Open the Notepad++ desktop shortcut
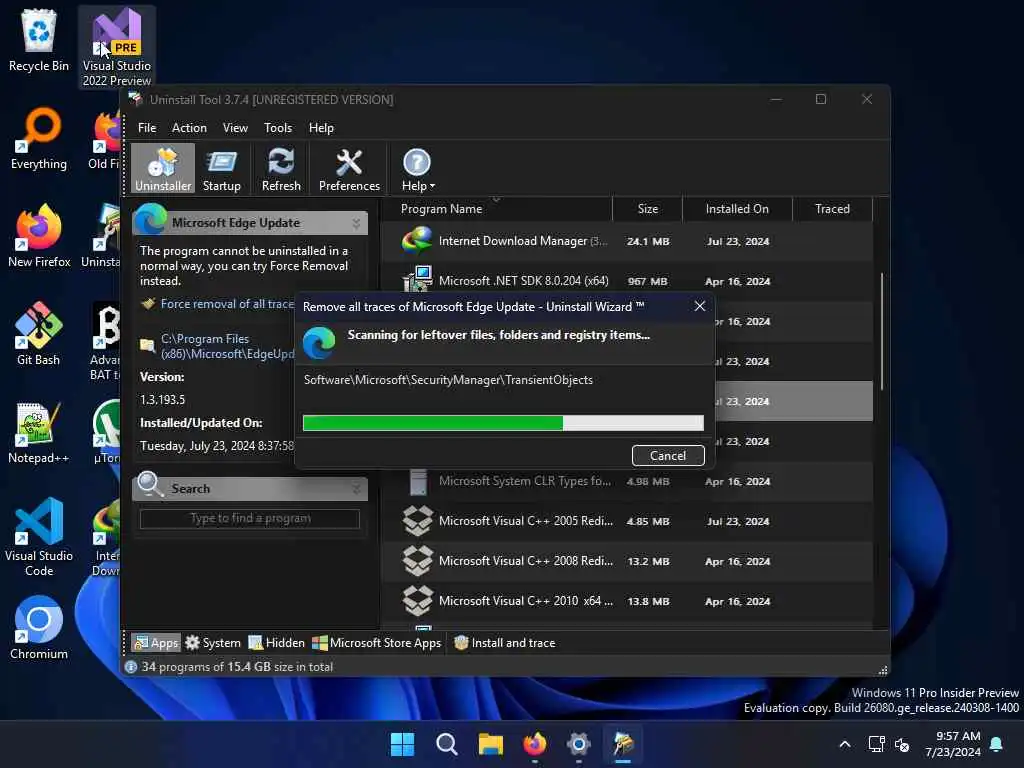 39,432
